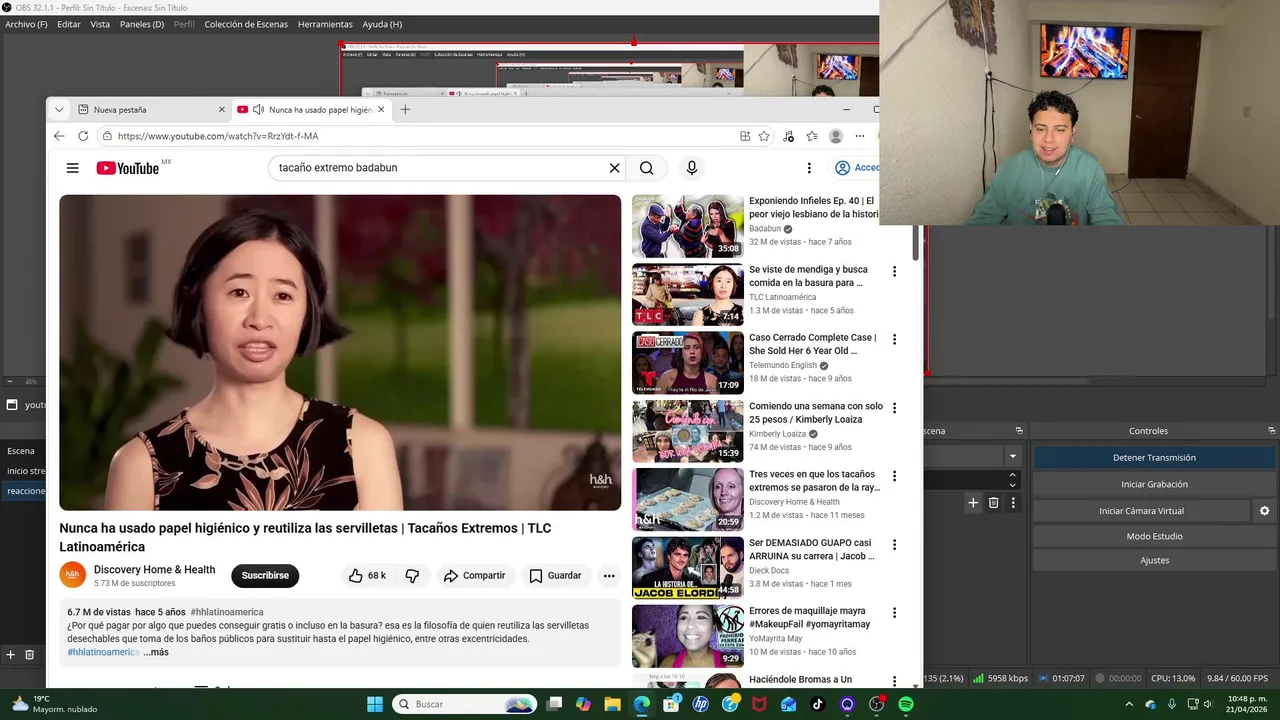
Task: Open the OBS Vista menu
Action: click(x=100, y=24)
